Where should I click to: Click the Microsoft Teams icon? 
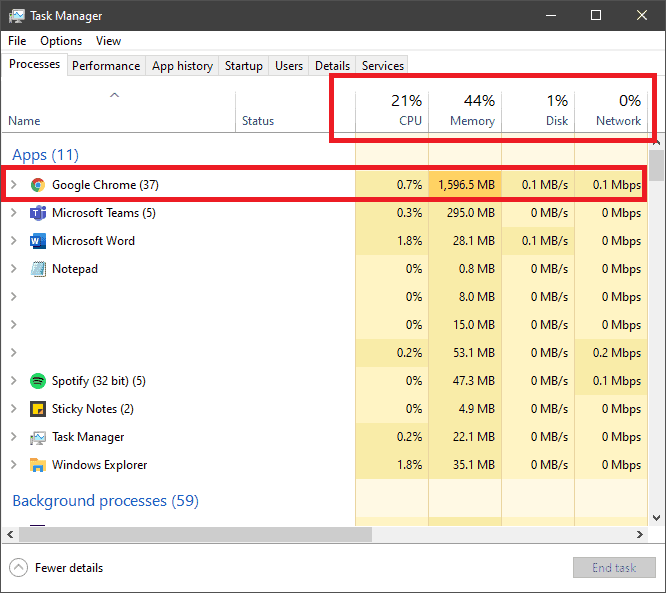[x=38, y=213]
